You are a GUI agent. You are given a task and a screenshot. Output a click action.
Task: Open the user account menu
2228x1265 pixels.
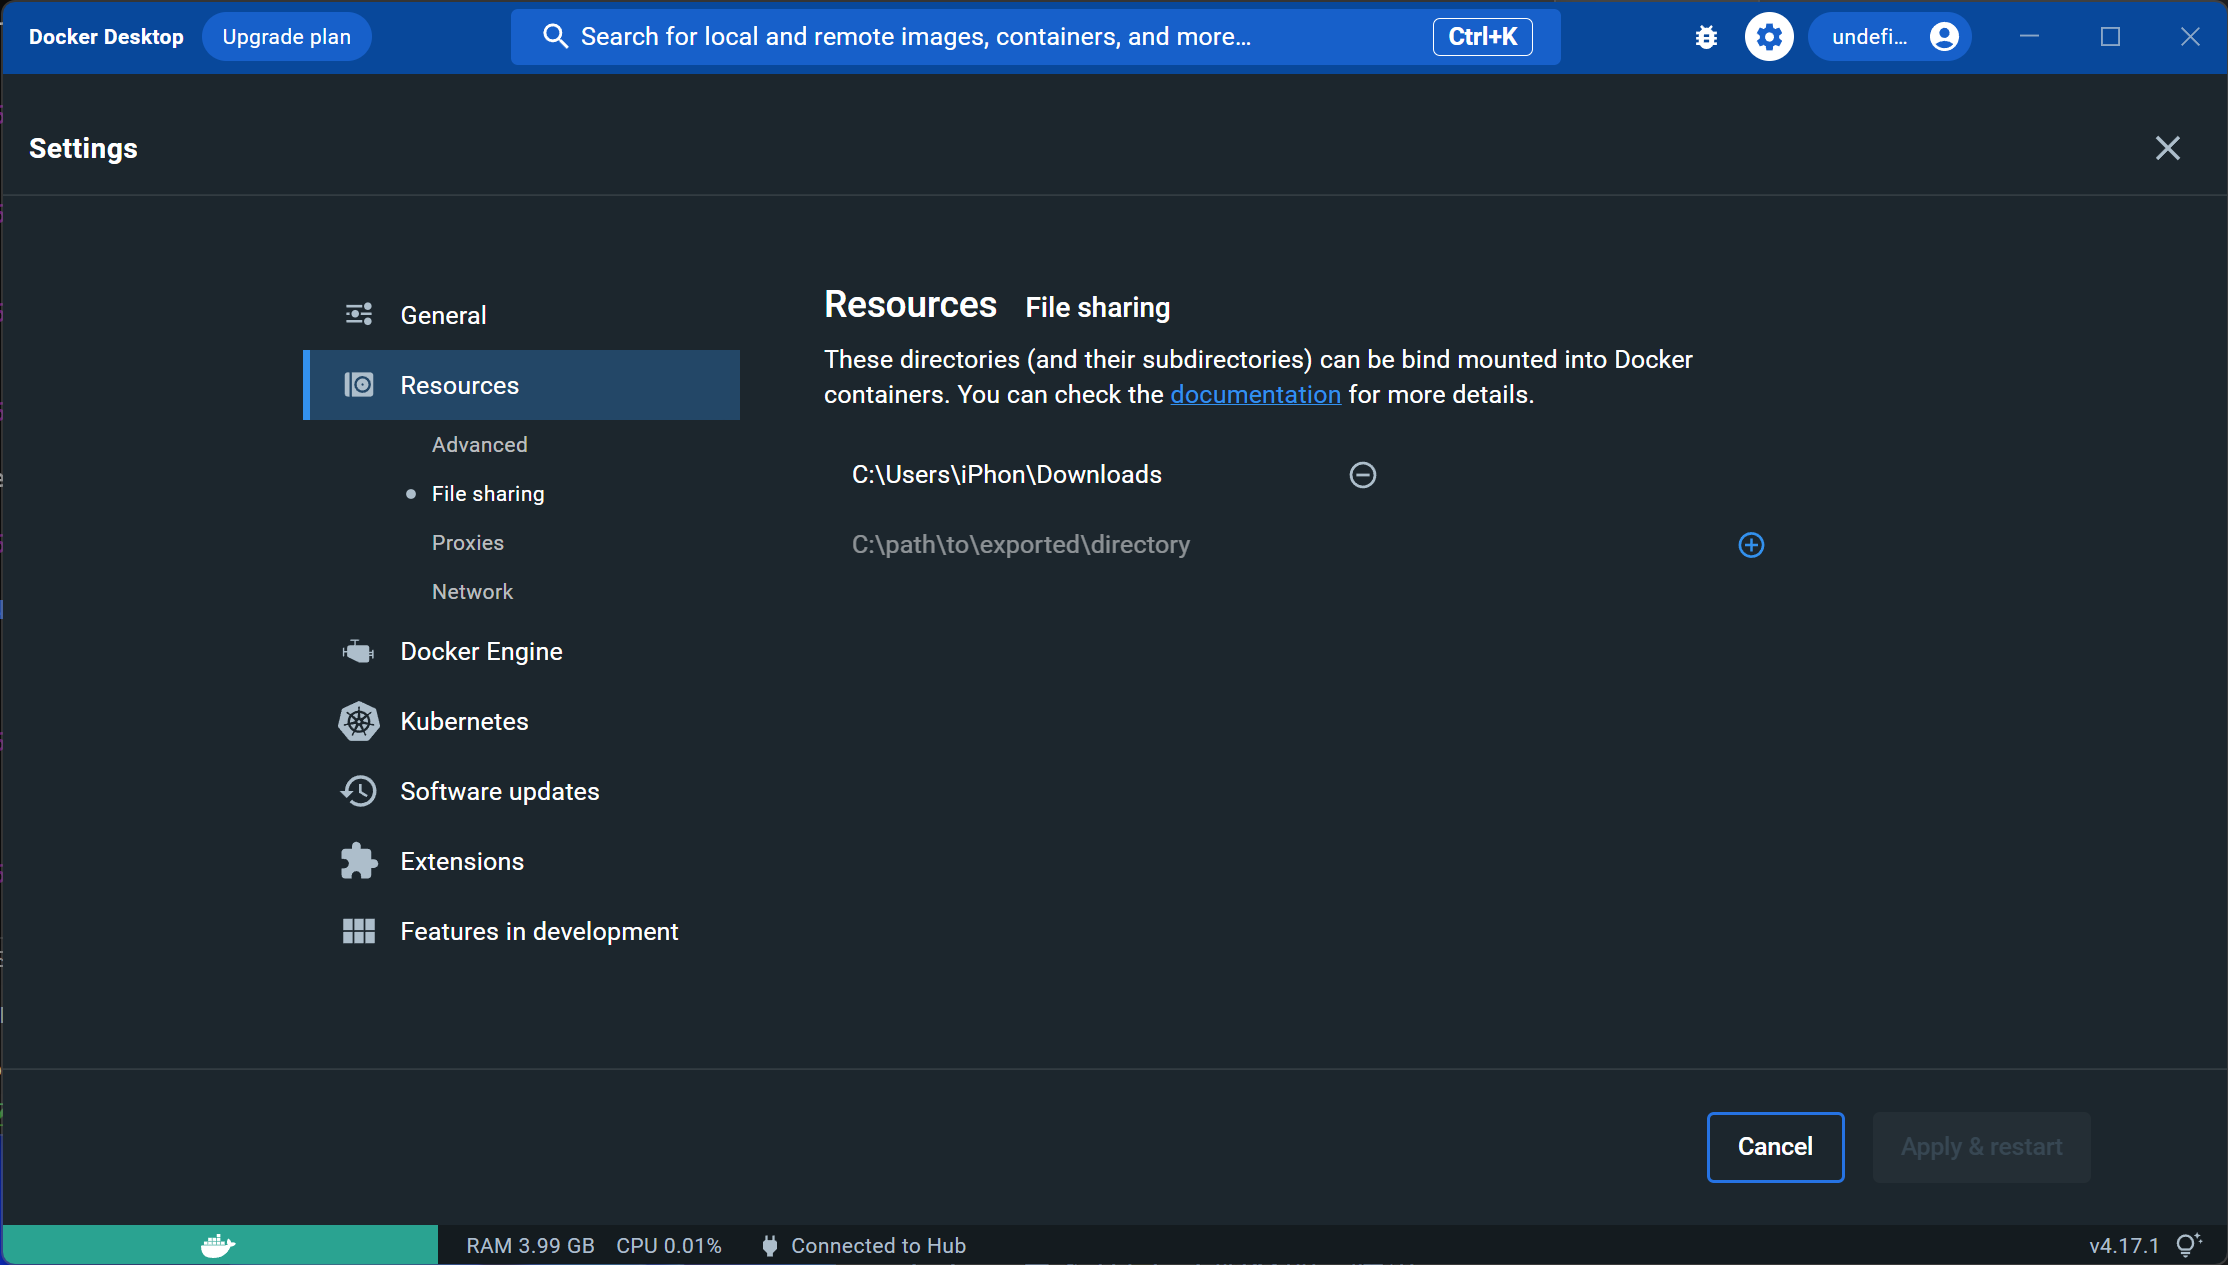pos(1889,37)
